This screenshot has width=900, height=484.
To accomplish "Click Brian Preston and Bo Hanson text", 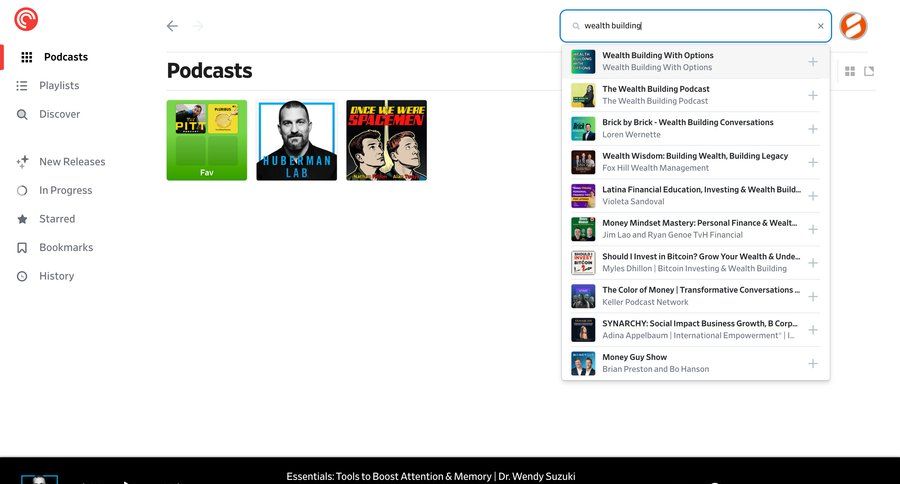I will (655, 369).
